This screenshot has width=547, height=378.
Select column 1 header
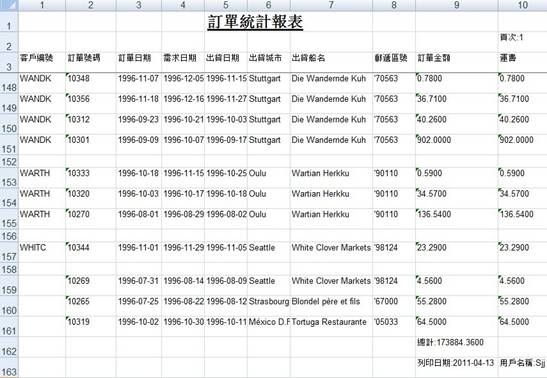tap(42, 5)
